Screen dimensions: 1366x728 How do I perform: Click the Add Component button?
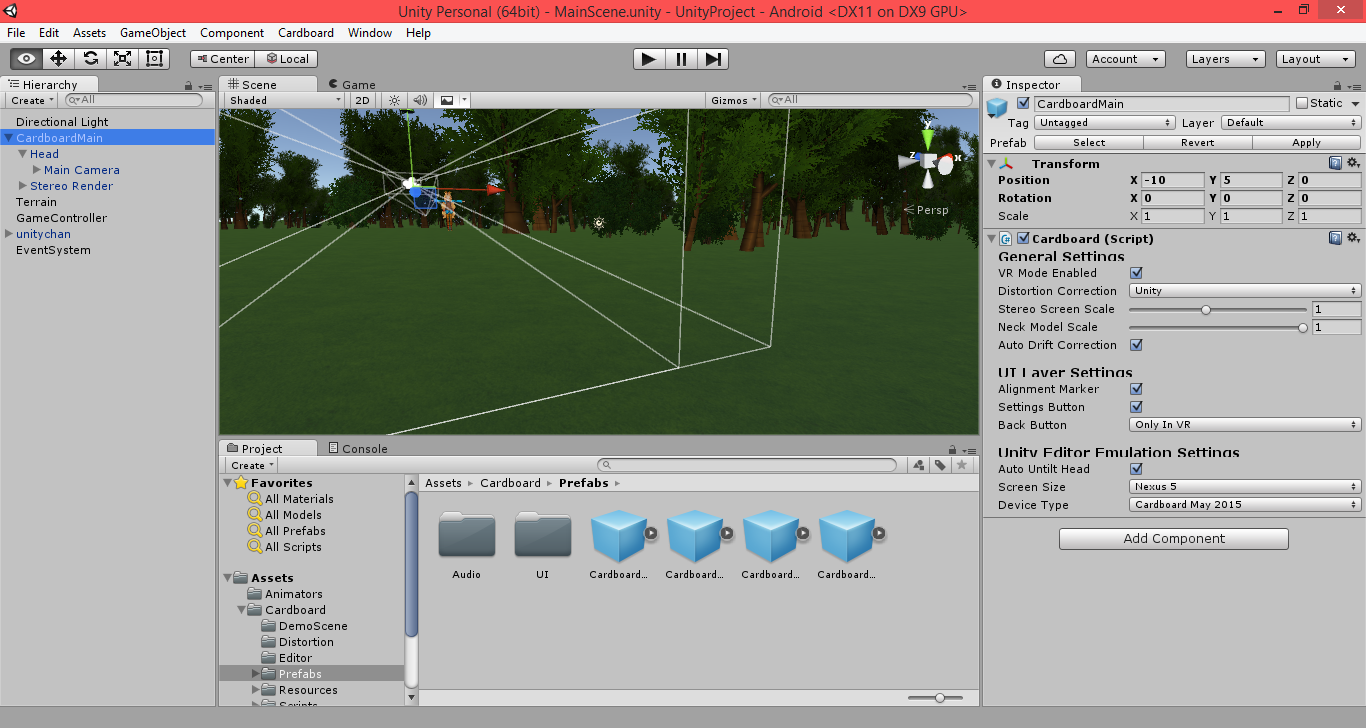point(1174,539)
